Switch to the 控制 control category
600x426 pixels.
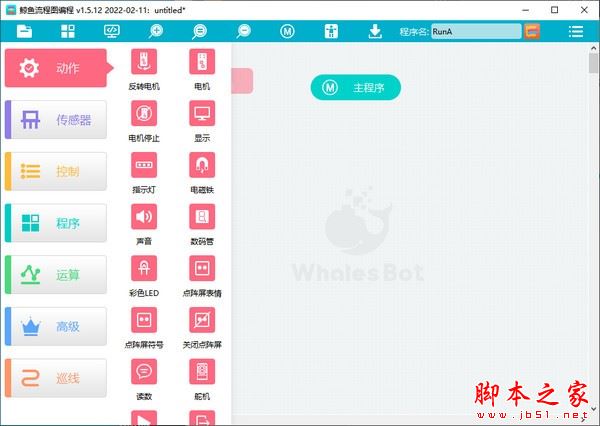pos(56,171)
